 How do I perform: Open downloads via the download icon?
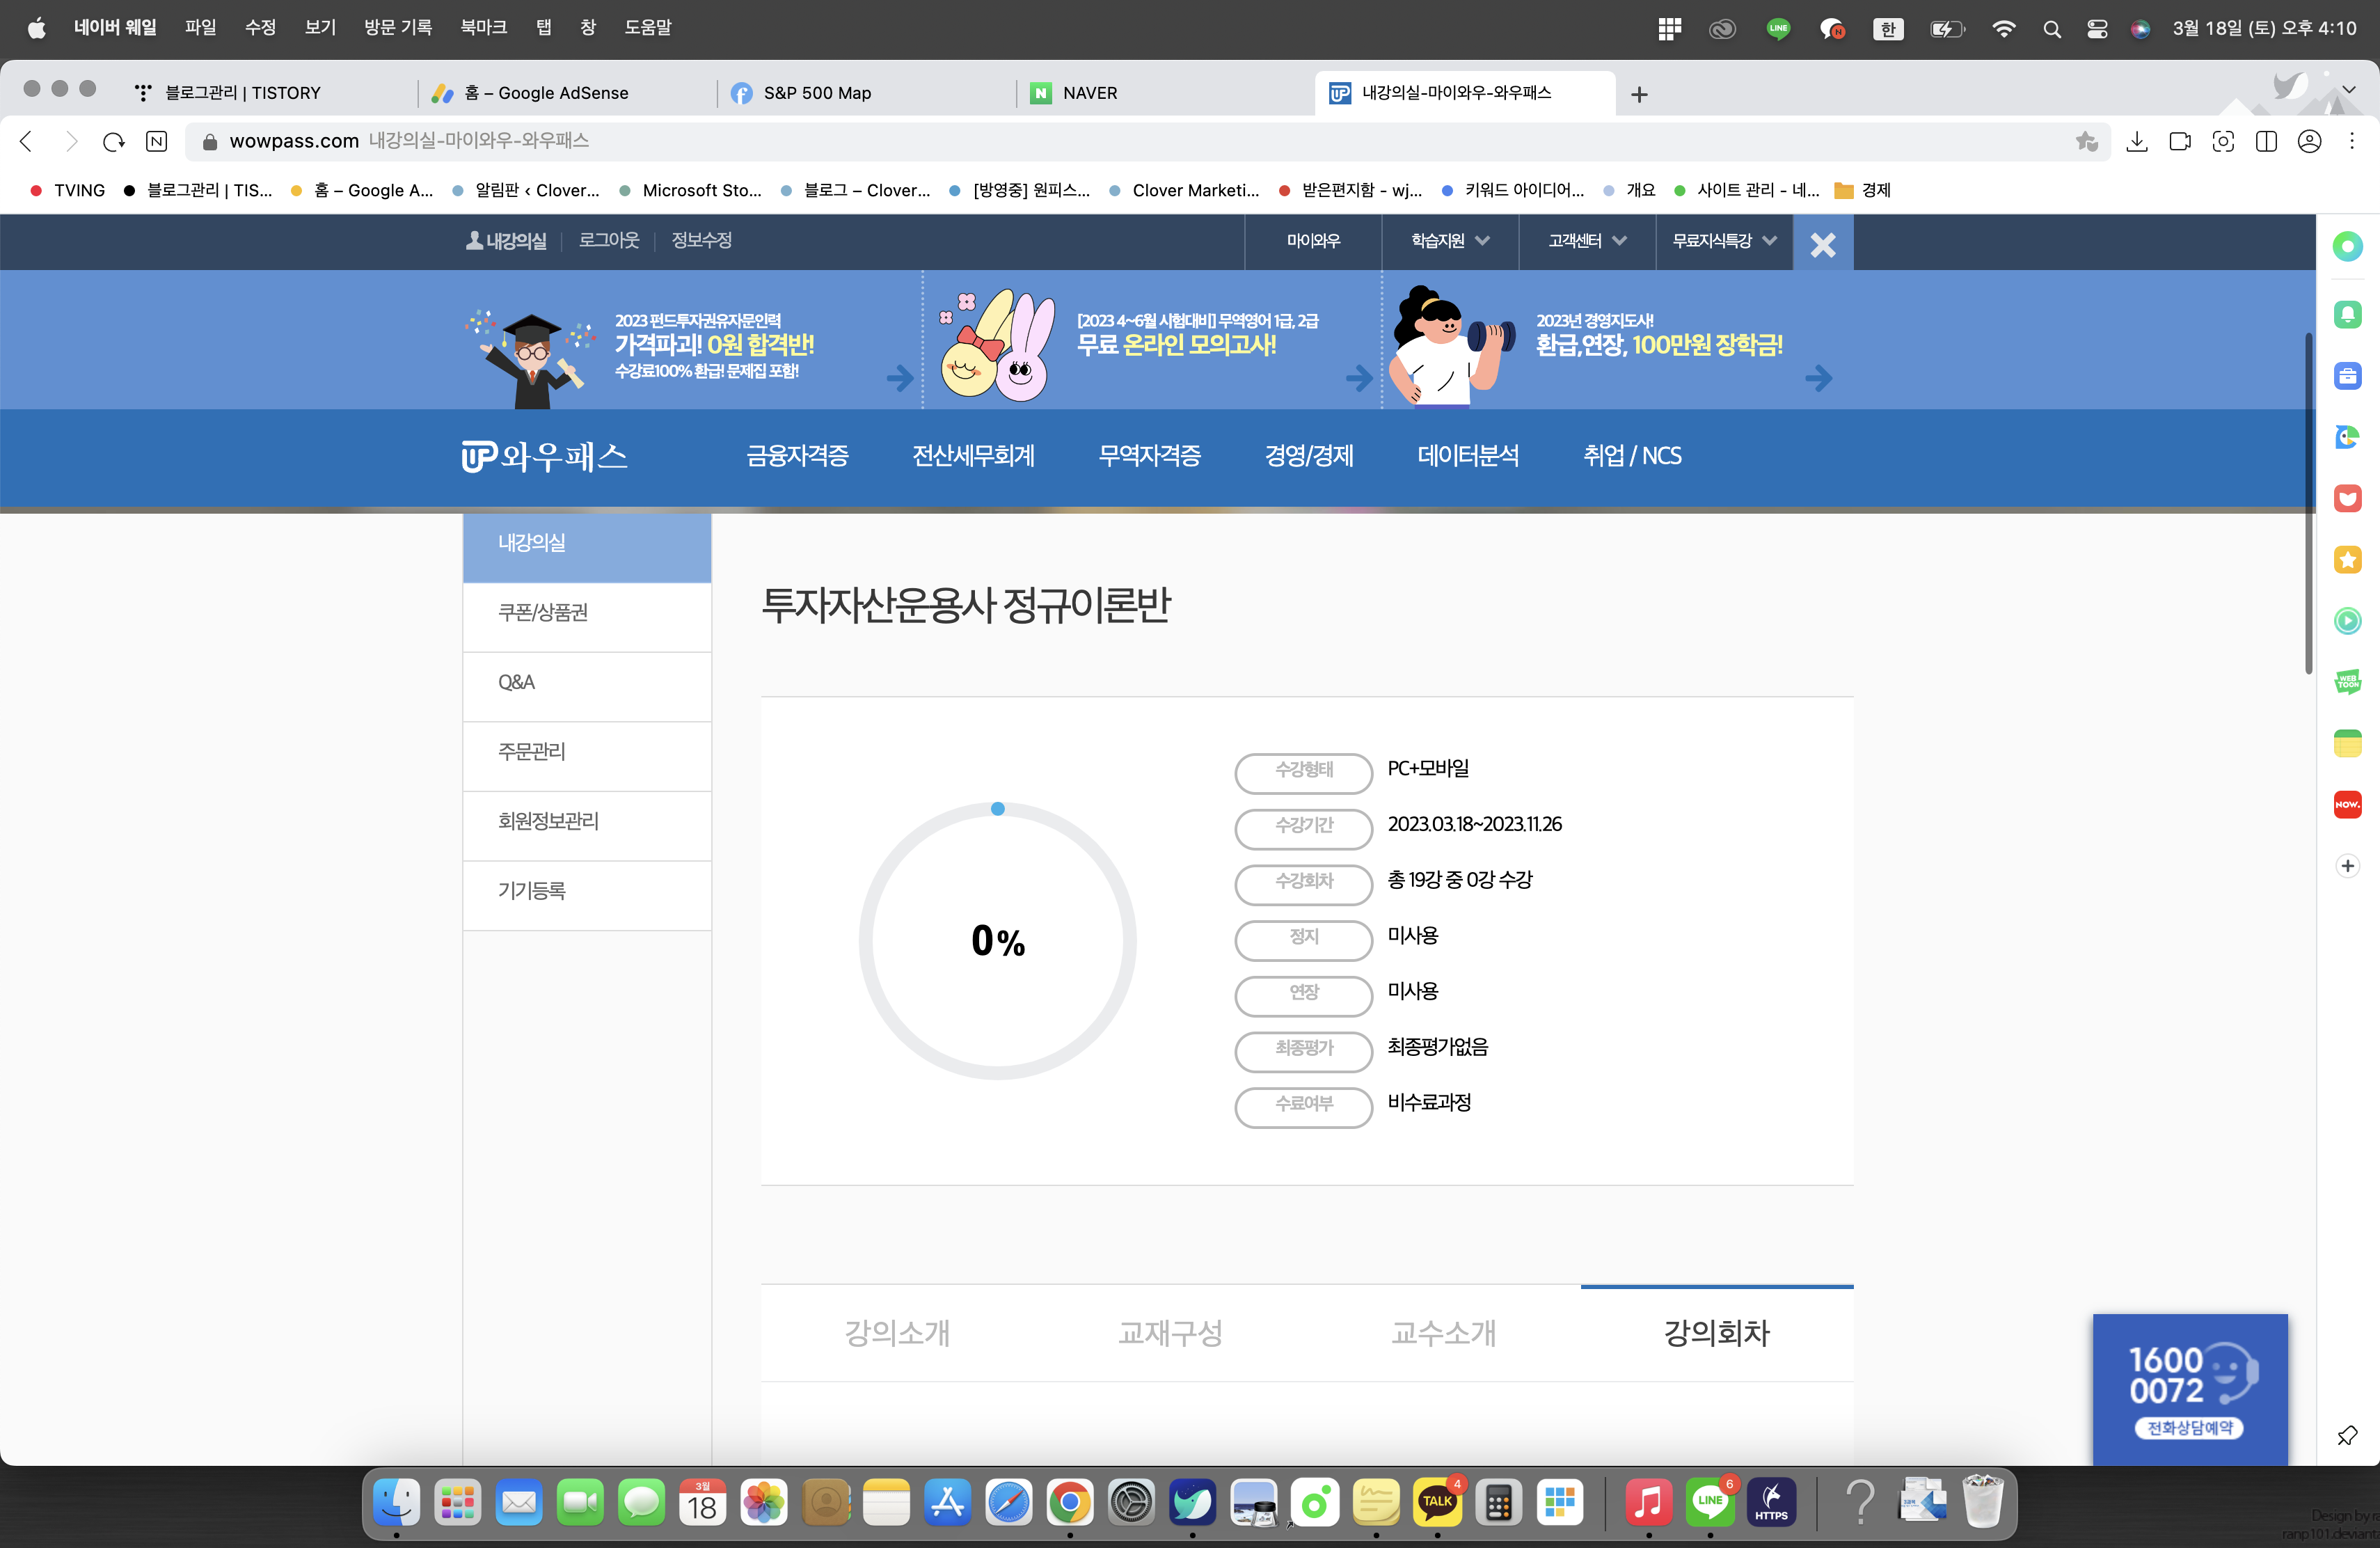point(2137,142)
